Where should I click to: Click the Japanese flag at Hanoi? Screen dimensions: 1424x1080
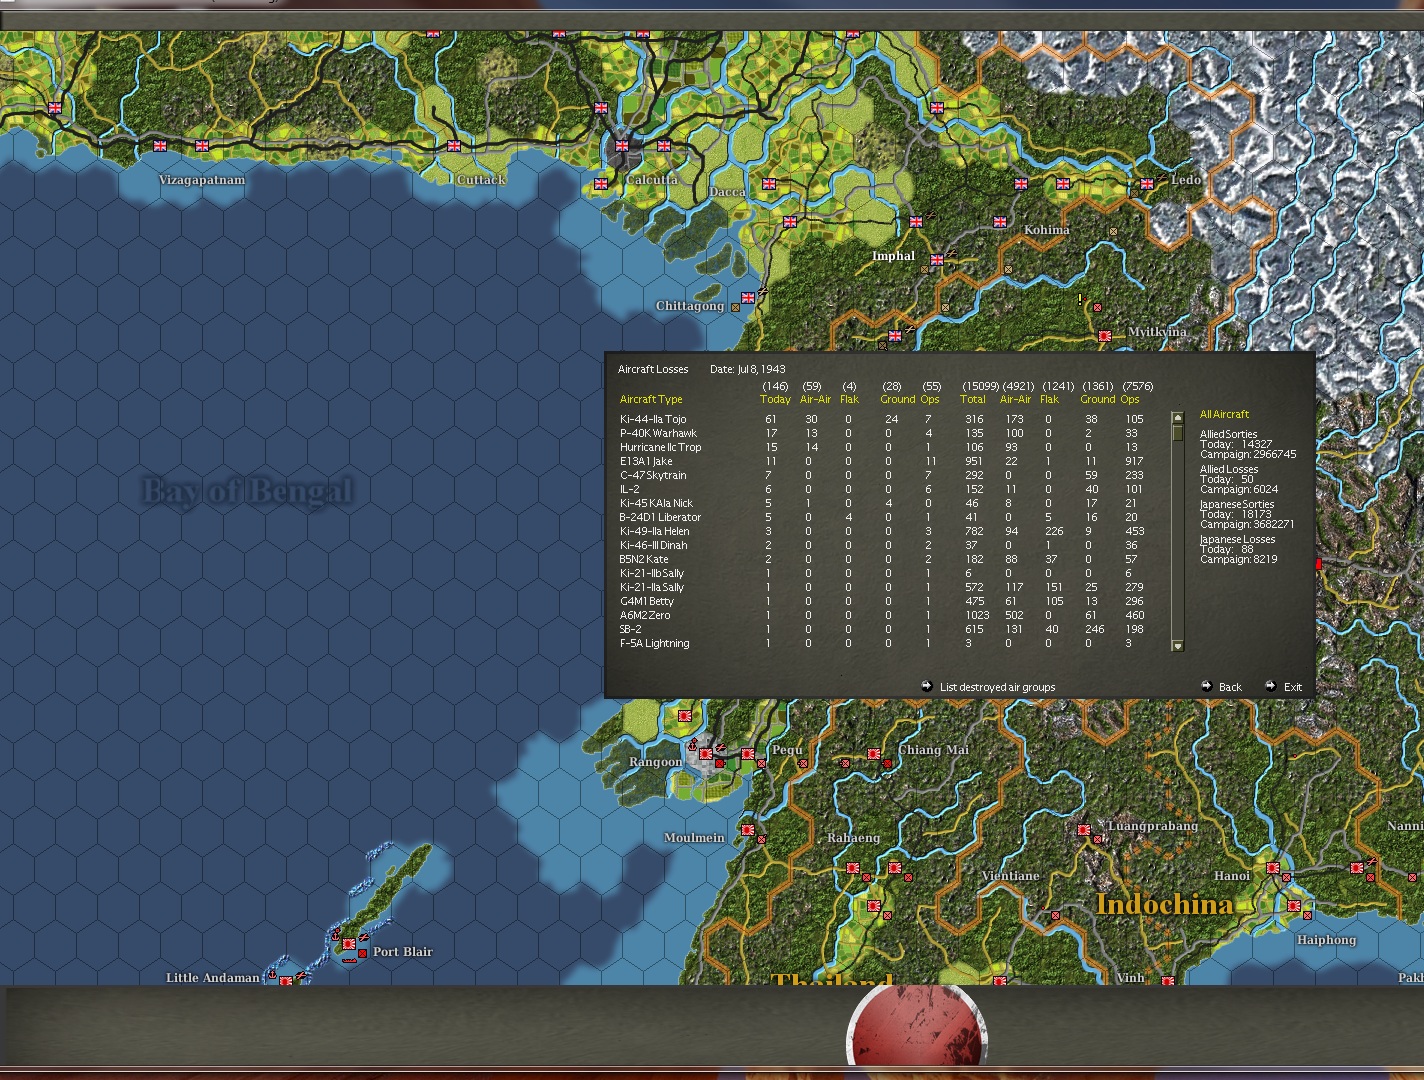(1273, 868)
